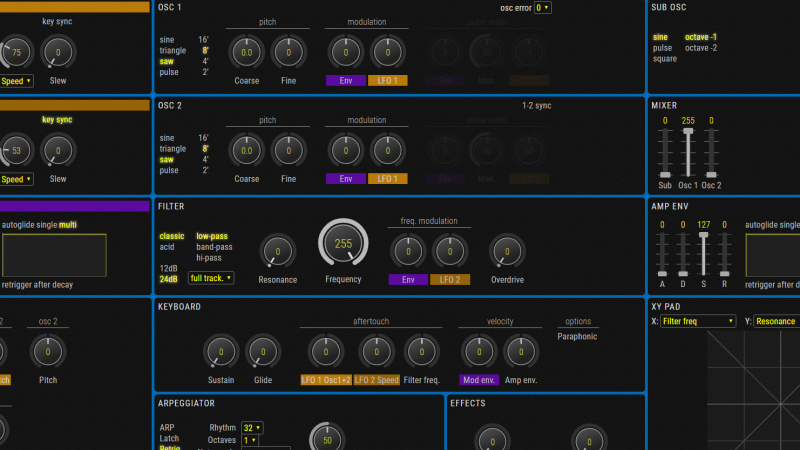Open arpeggiator Octaves dropdown

click(250, 440)
